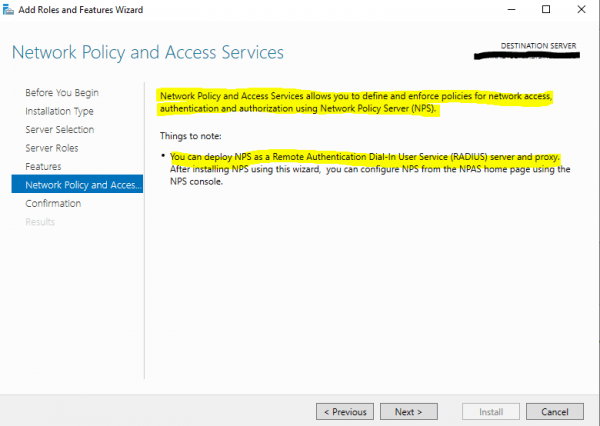Image resolution: width=600 pixels, height=426 pixels.
Task: Click the Next button
Action: click(x=409, y=412)
